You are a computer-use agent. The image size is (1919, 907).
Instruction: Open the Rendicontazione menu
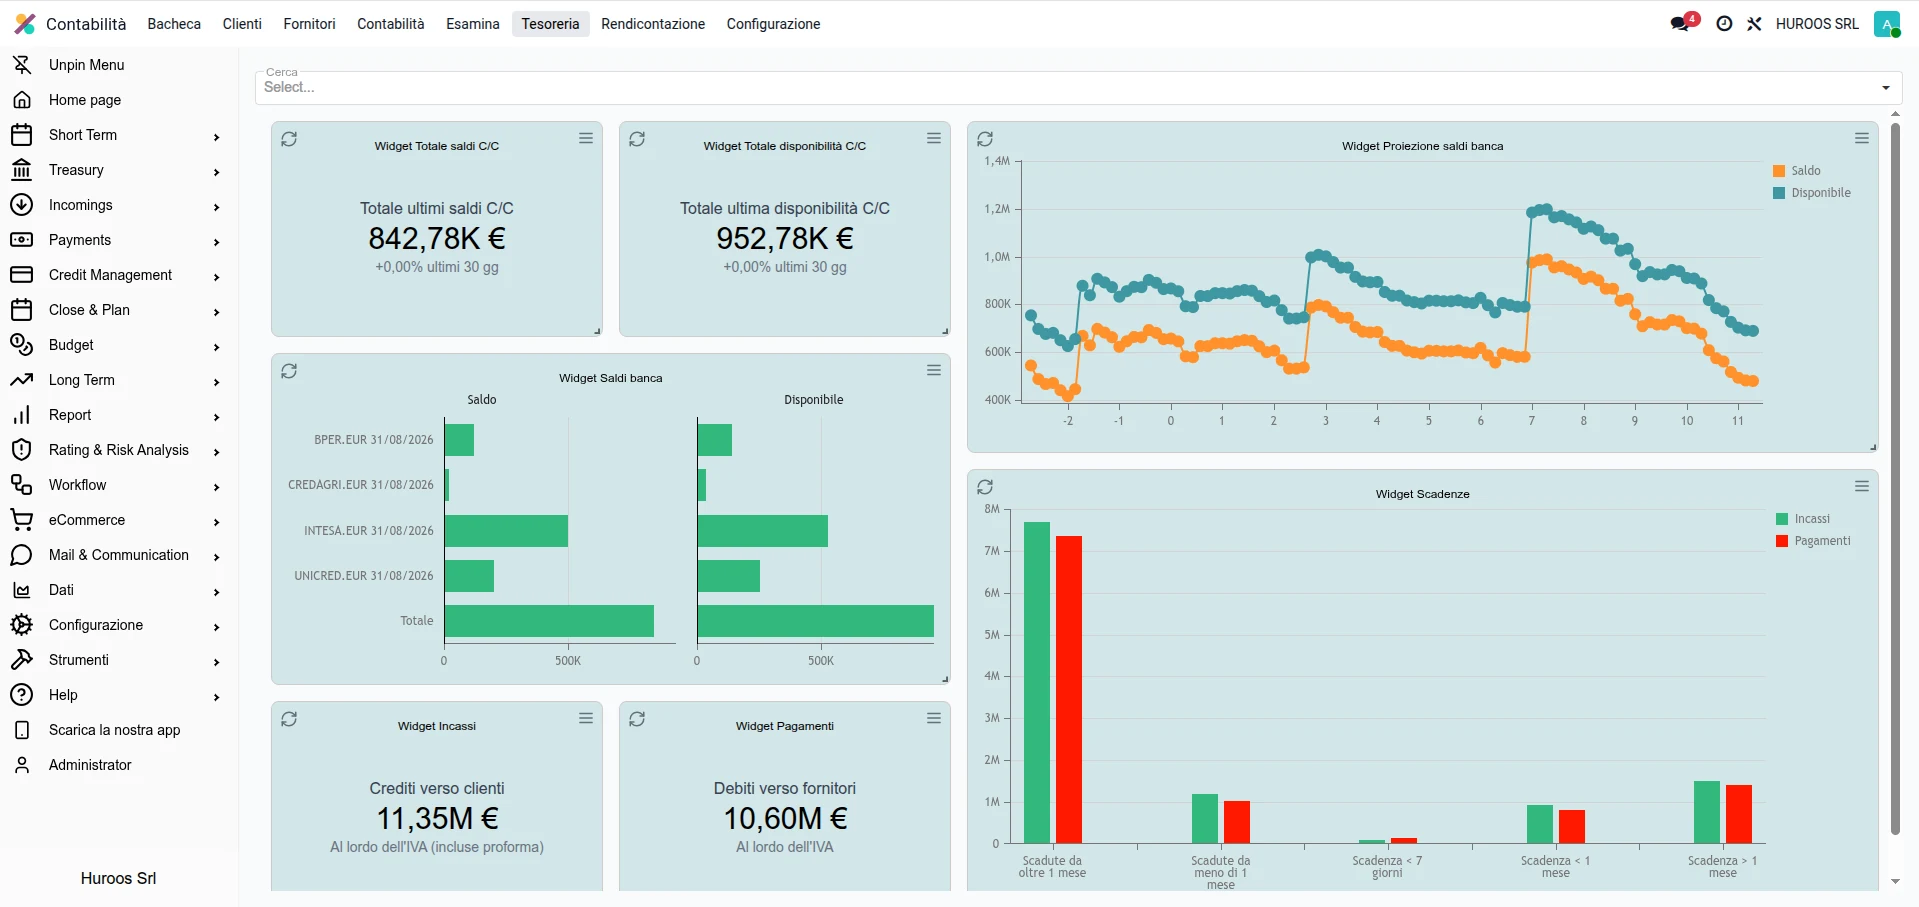click(653, 24)
